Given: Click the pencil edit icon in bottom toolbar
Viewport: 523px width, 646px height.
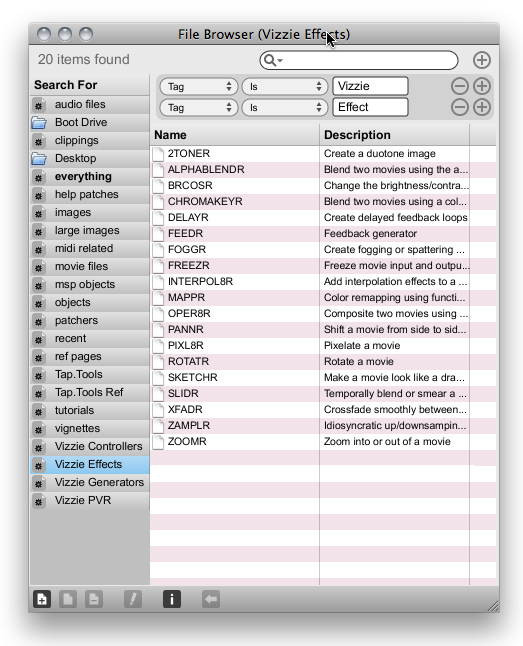Looking at the screenshot, I should 133,599.
